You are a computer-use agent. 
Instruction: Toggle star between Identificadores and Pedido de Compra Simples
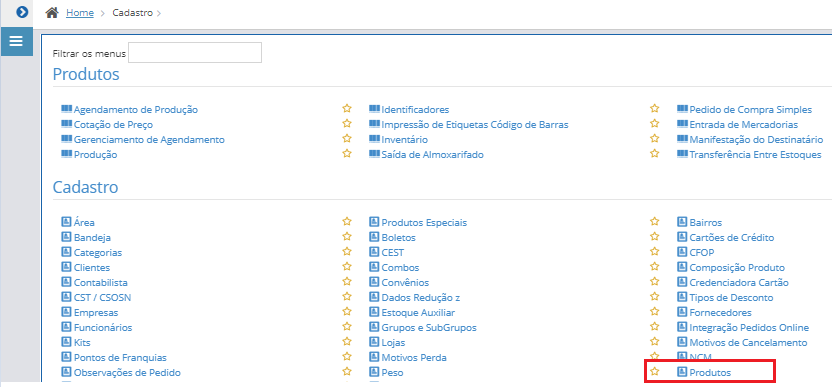coord(655,108)
